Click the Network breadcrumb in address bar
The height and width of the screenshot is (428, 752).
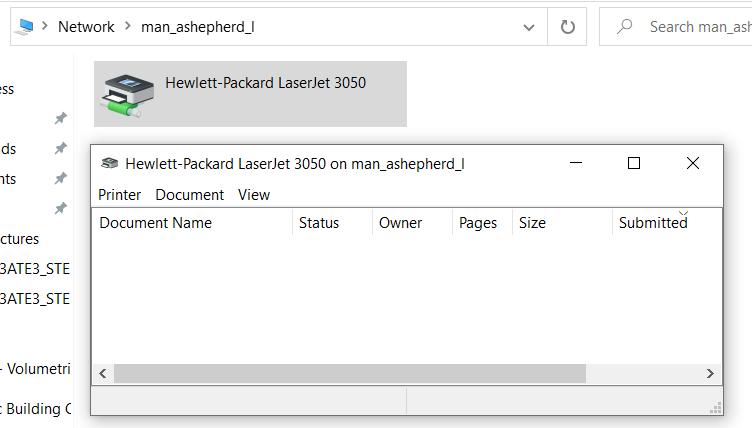(86, 27)
